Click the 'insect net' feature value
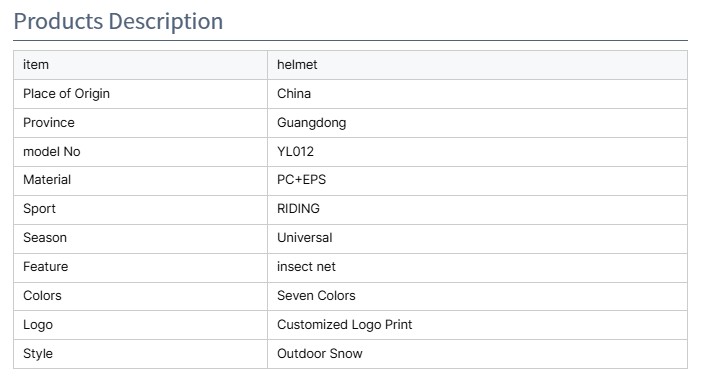 pos(306,267)
